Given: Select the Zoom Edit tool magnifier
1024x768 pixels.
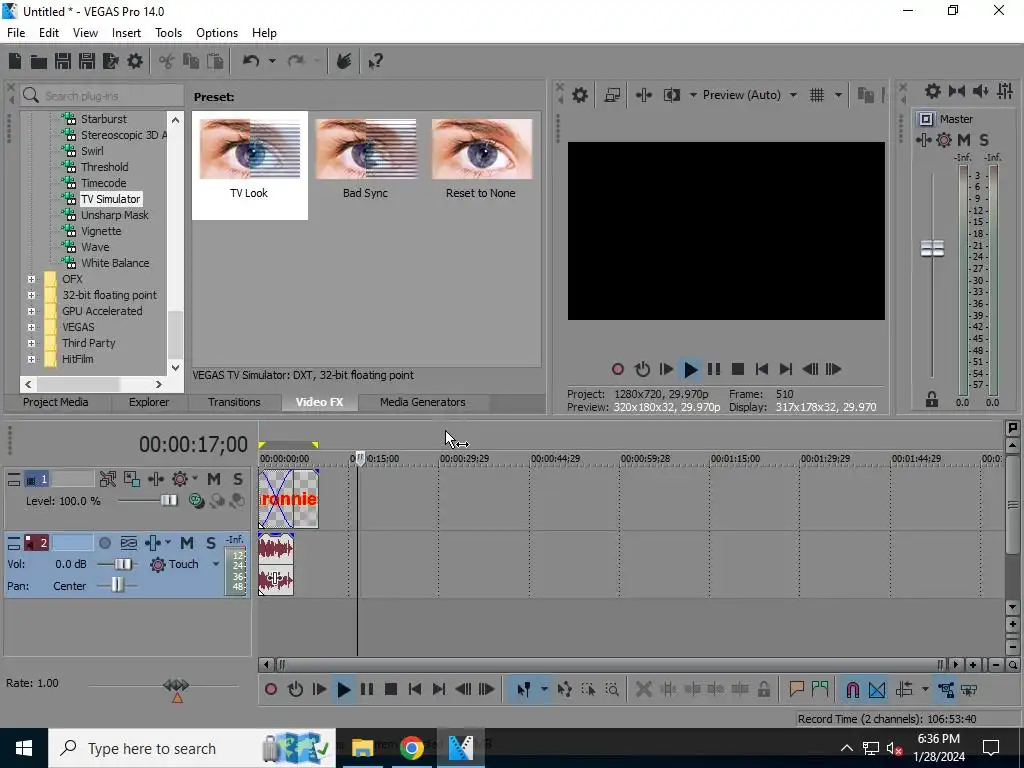Looking at the screenshot, I should tap(612, 689).
